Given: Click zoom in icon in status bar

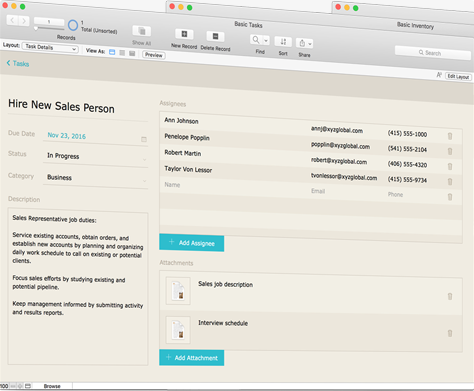Looking at the screenshot, I should pos(20,386).
